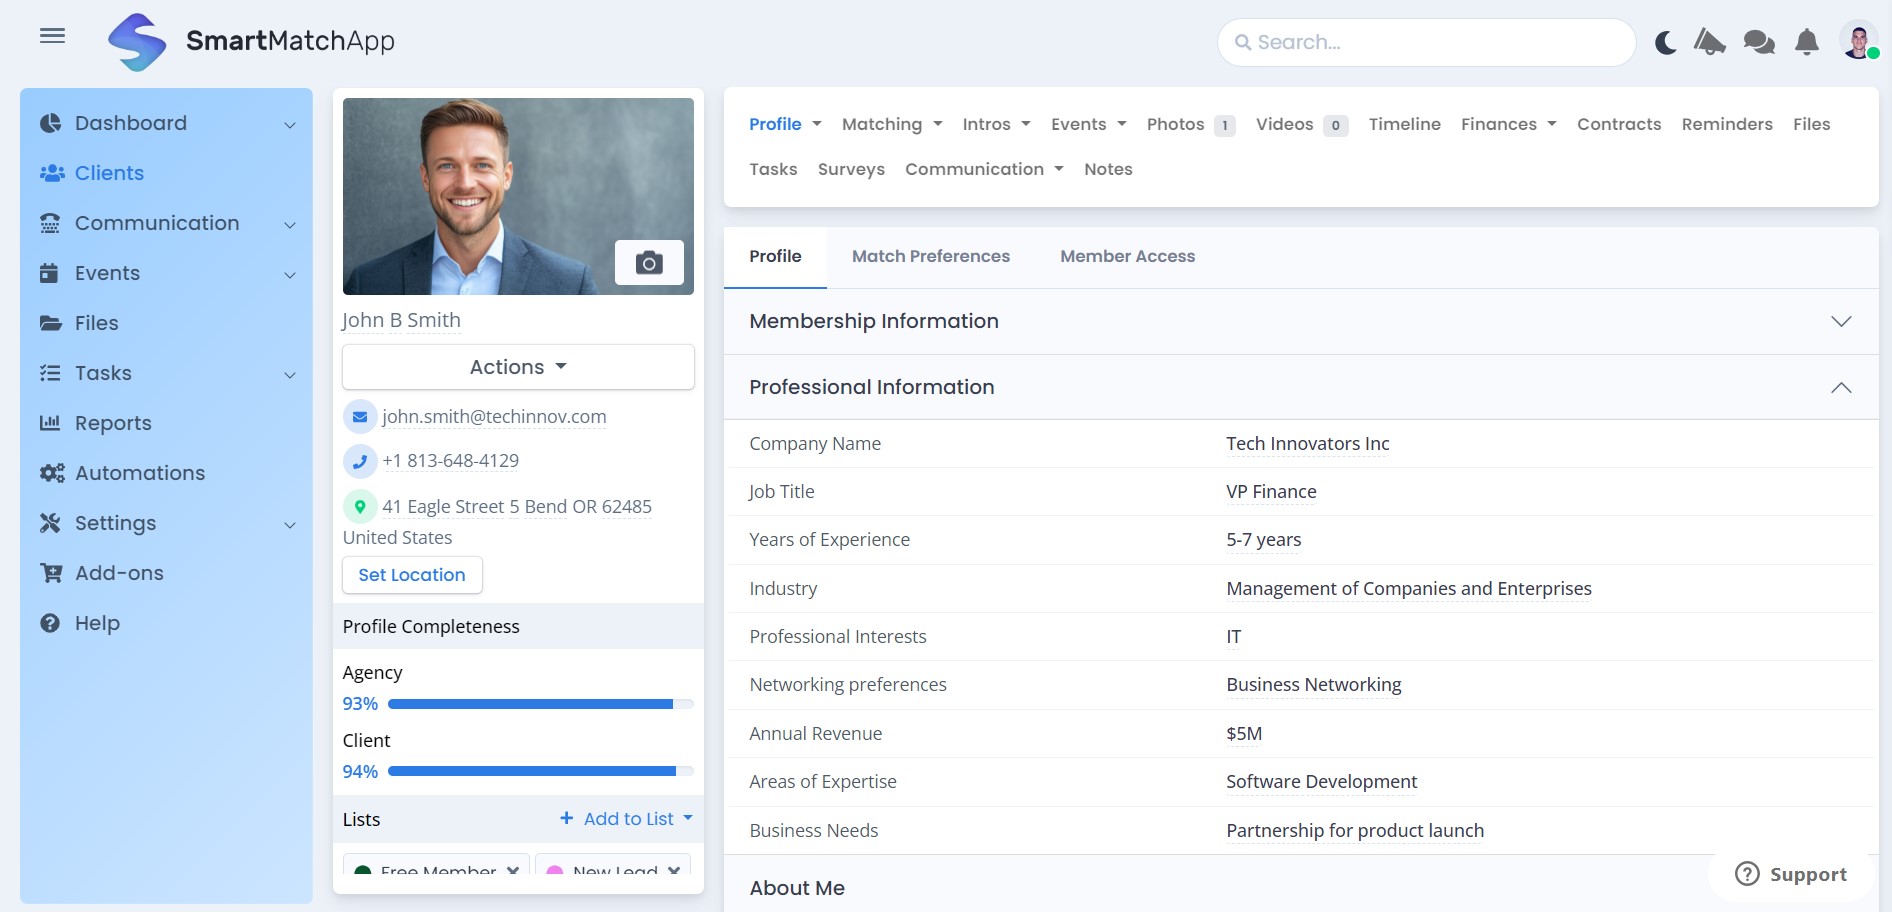Viewport: 1892px width, 912px height.
Task: Open the chat messages icon
Action: pyautogui.click(x=1758, y=42)
